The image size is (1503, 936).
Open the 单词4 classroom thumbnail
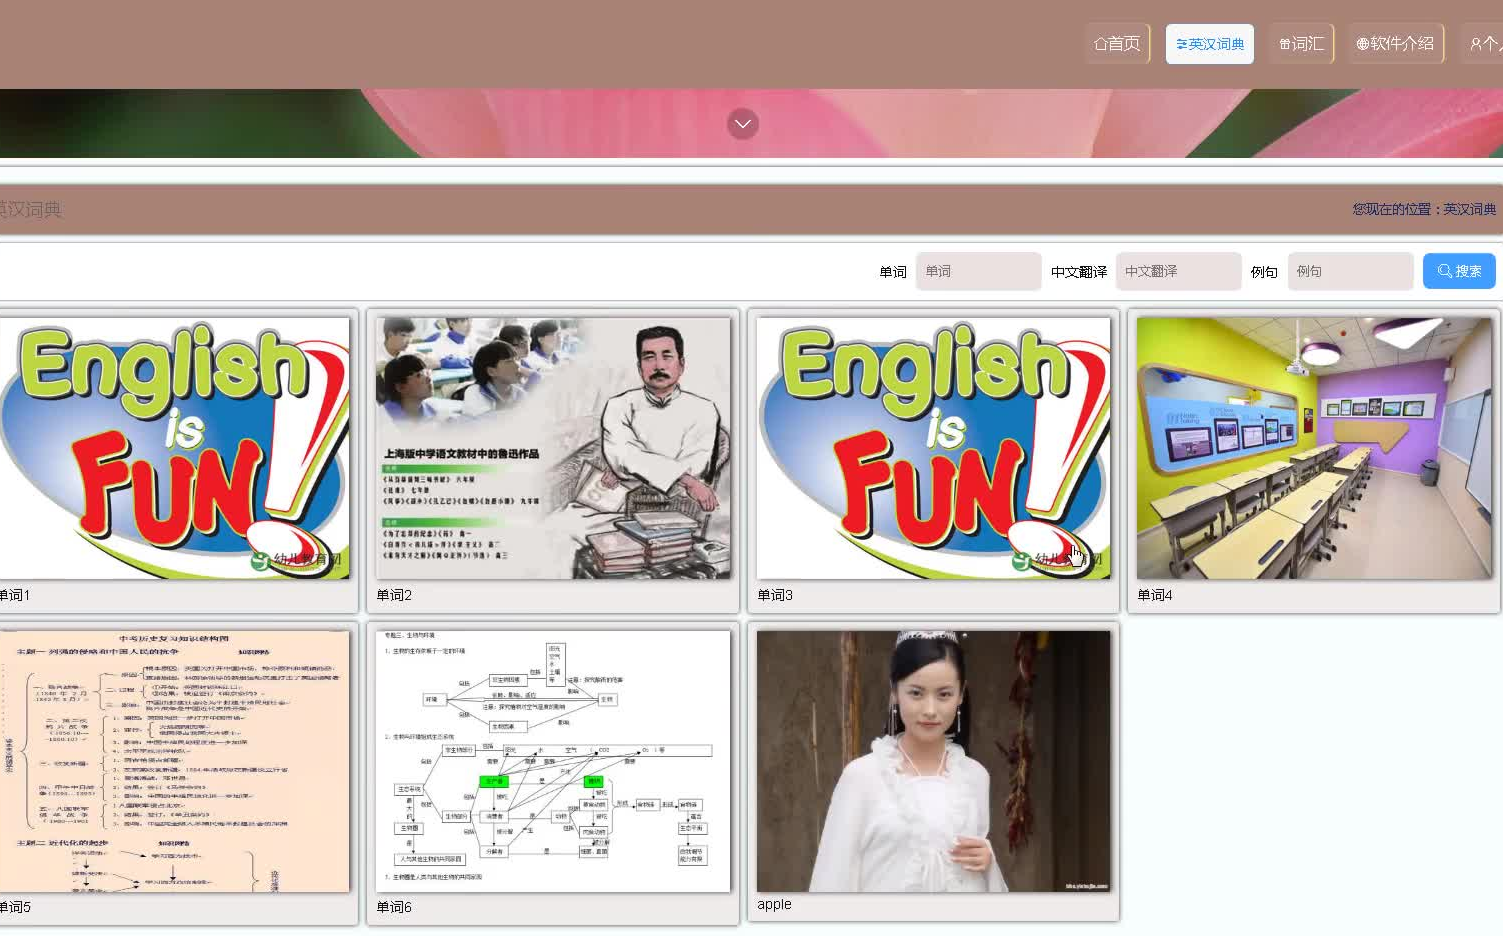(x=1314, y=448)
